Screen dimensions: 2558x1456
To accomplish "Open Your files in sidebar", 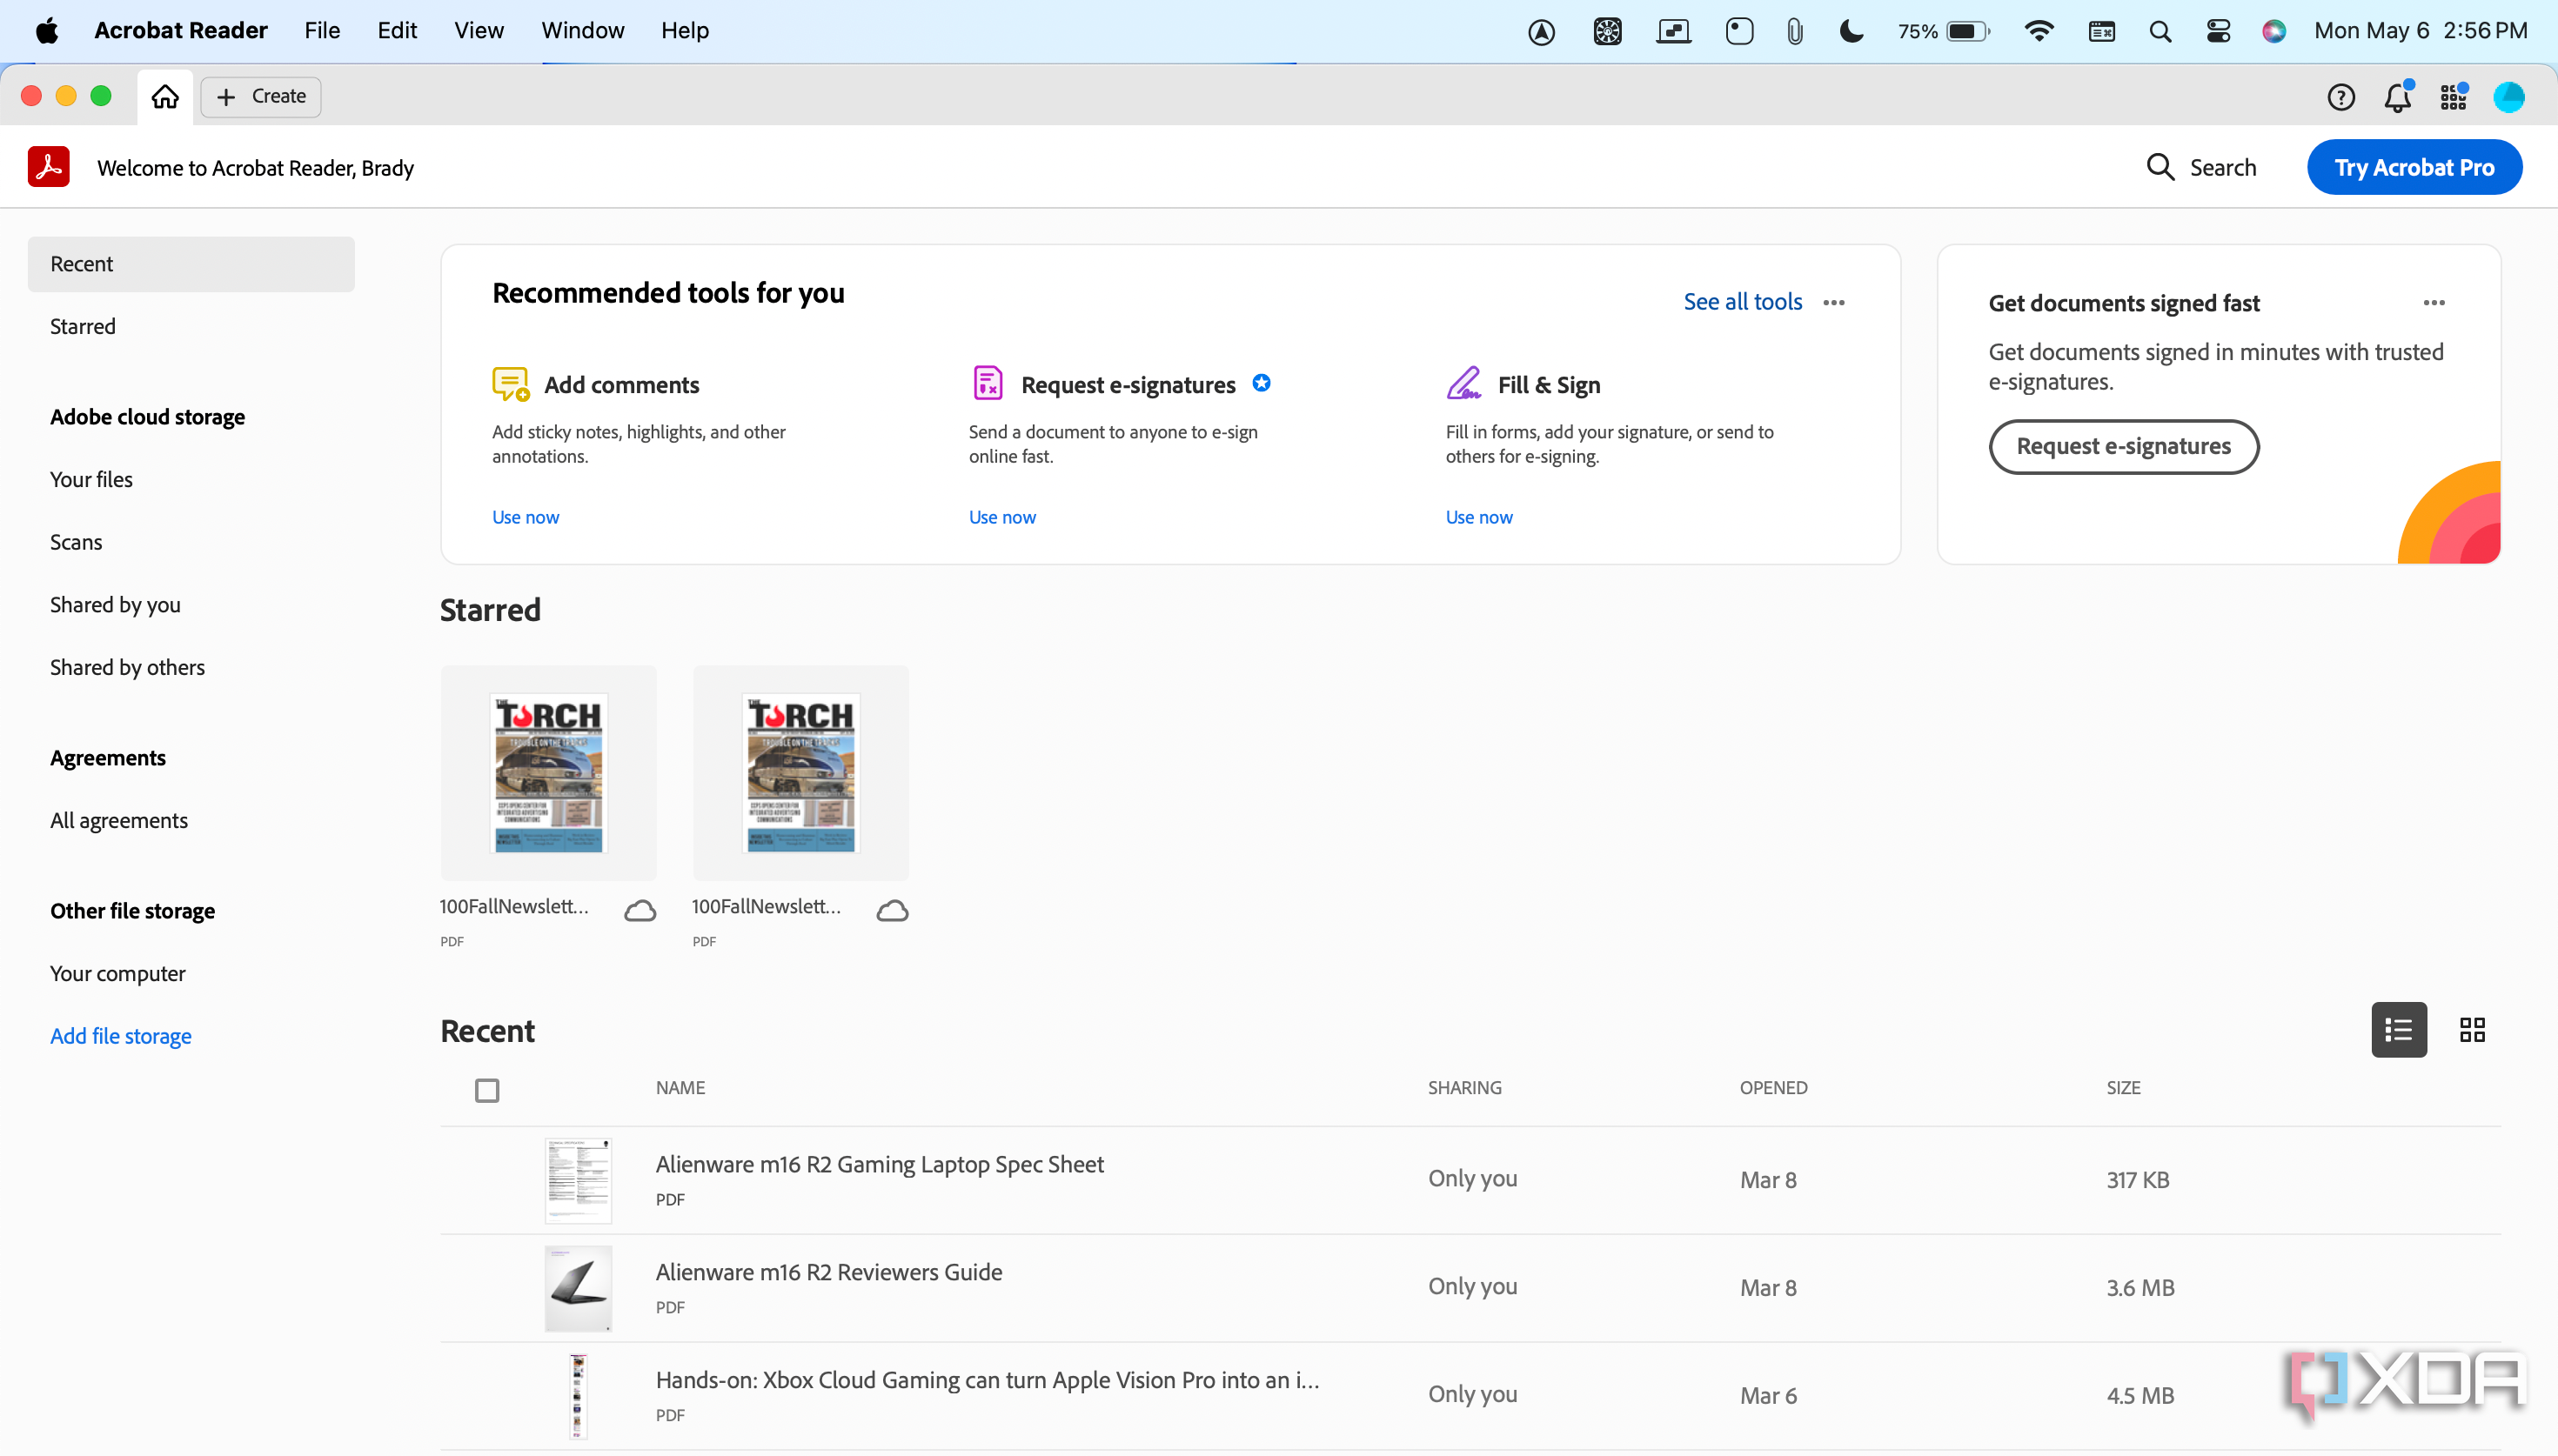I will (x=91, y=479).
